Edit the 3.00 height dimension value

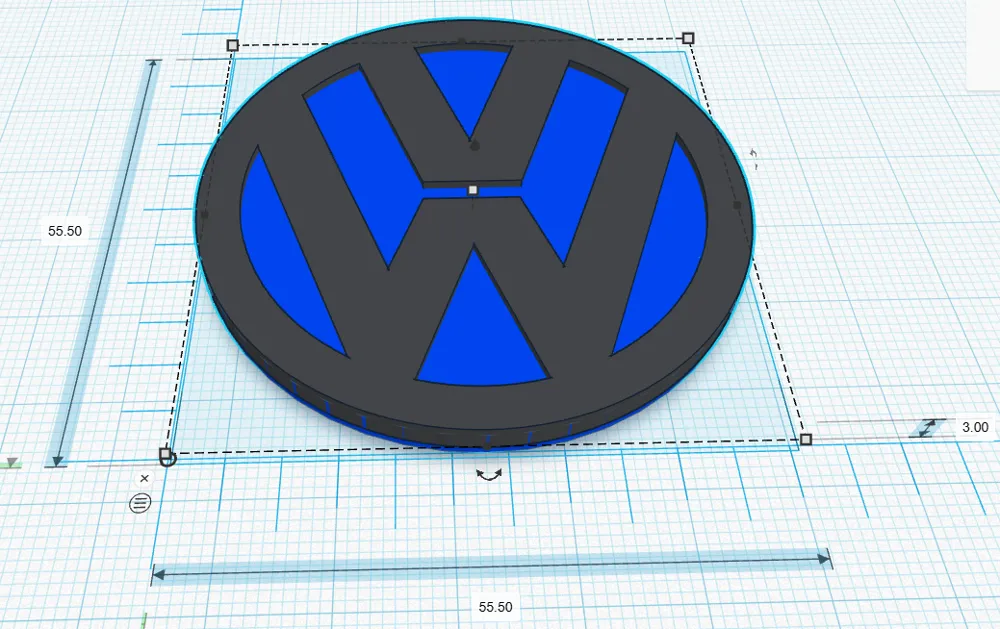pos(975,427)
